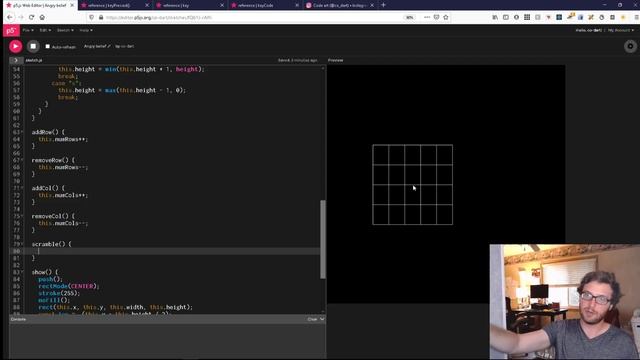The width and height of the screenshot is (640, 360).
Task: Stop the running sketch
Action: coord(33,46)
